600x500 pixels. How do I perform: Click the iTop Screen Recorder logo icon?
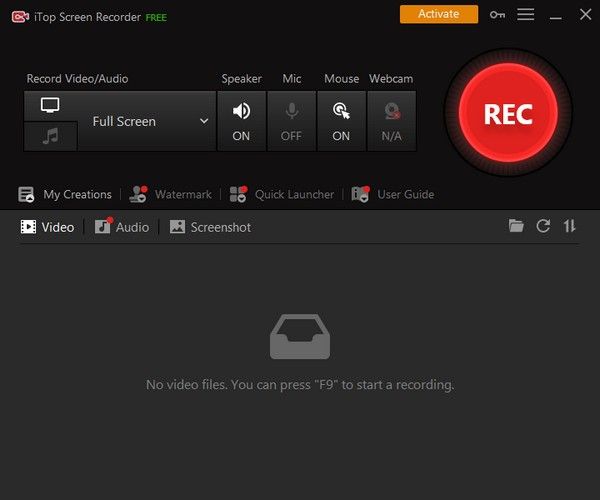pyautogui.click(x=20, y=17)
